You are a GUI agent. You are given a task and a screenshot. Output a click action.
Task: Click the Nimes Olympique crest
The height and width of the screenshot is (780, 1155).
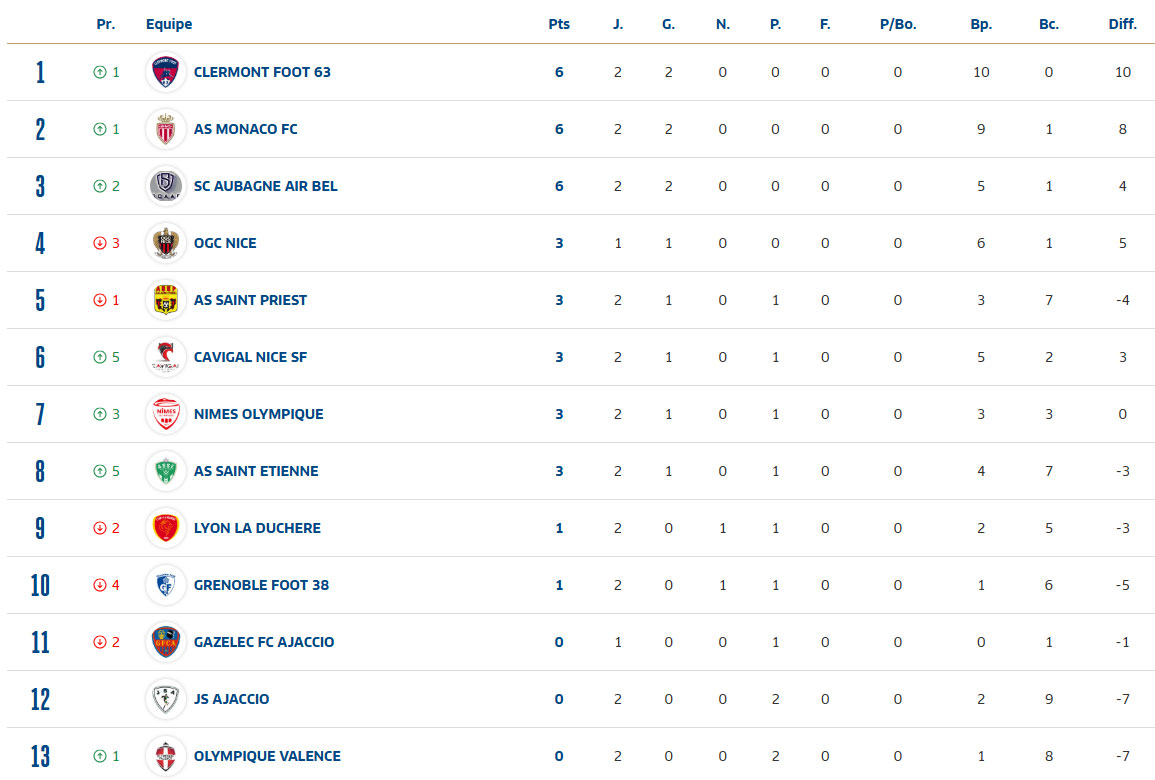tap(165, 414)
